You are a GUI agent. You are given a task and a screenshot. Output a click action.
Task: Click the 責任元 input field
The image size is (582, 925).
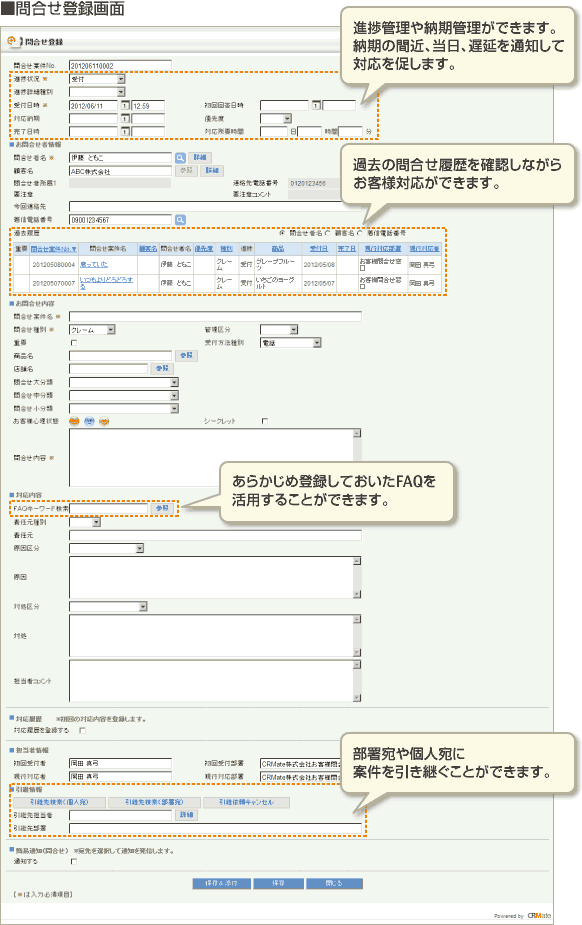[215, 535]
